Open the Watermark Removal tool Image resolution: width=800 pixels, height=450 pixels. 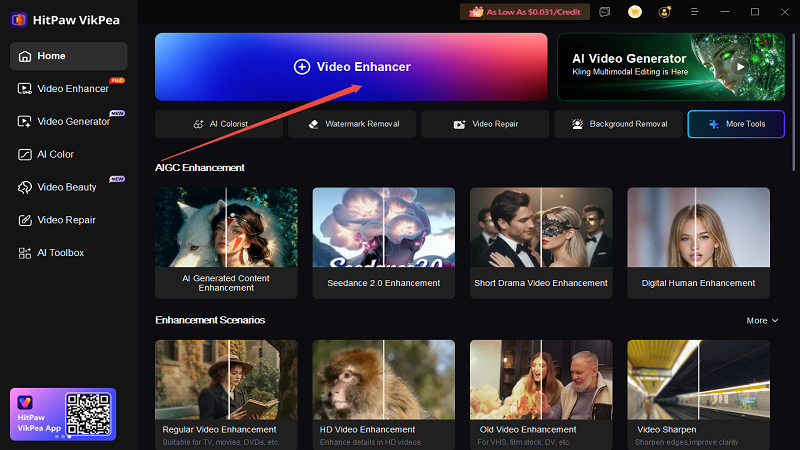pyautogui.click(x=352, y=124)
